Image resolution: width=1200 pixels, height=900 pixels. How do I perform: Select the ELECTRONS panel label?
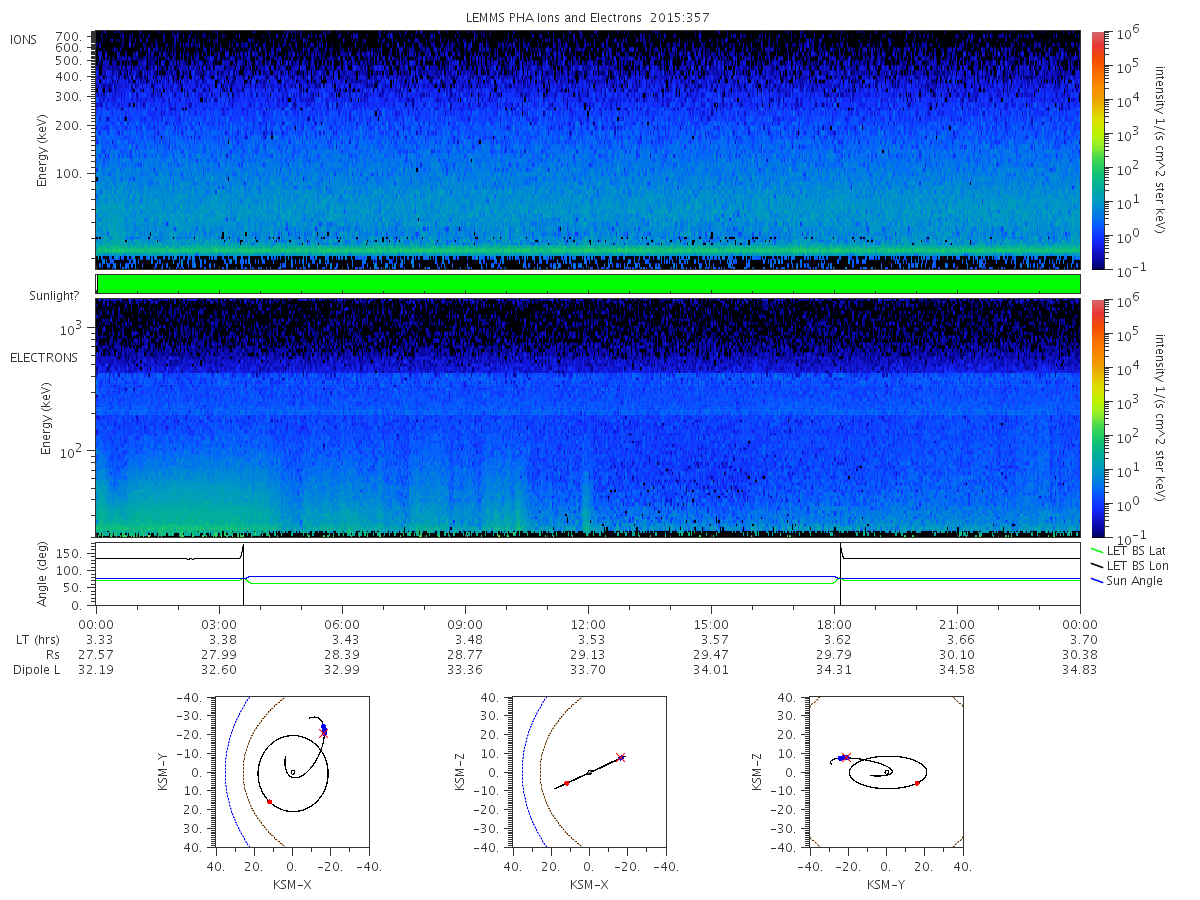coord(44,358)
